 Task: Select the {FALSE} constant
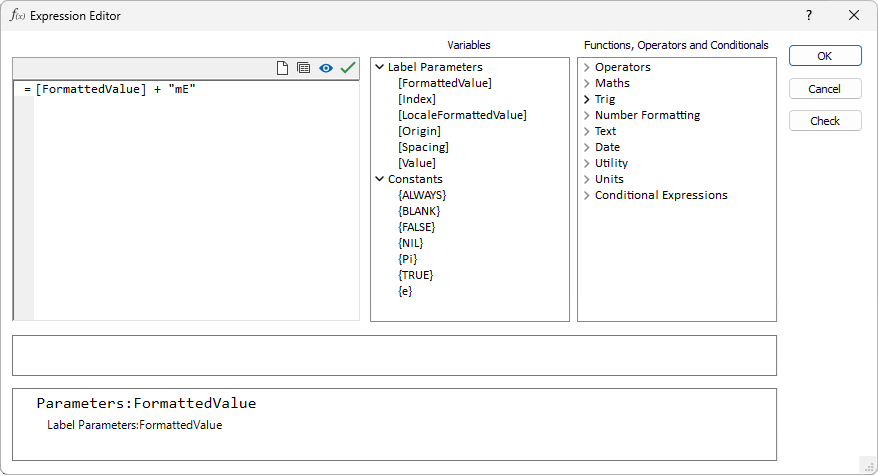coord(416,227)
